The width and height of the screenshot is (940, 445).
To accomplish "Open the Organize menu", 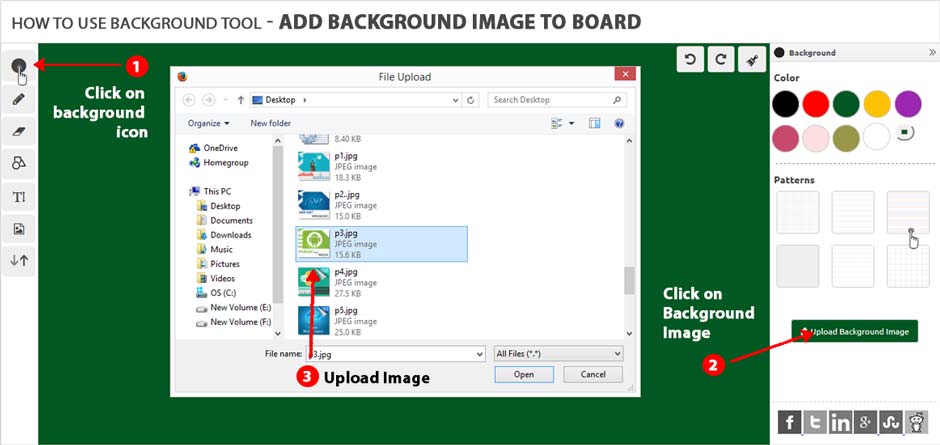I will pyautogui.click(x=208, y=123).
